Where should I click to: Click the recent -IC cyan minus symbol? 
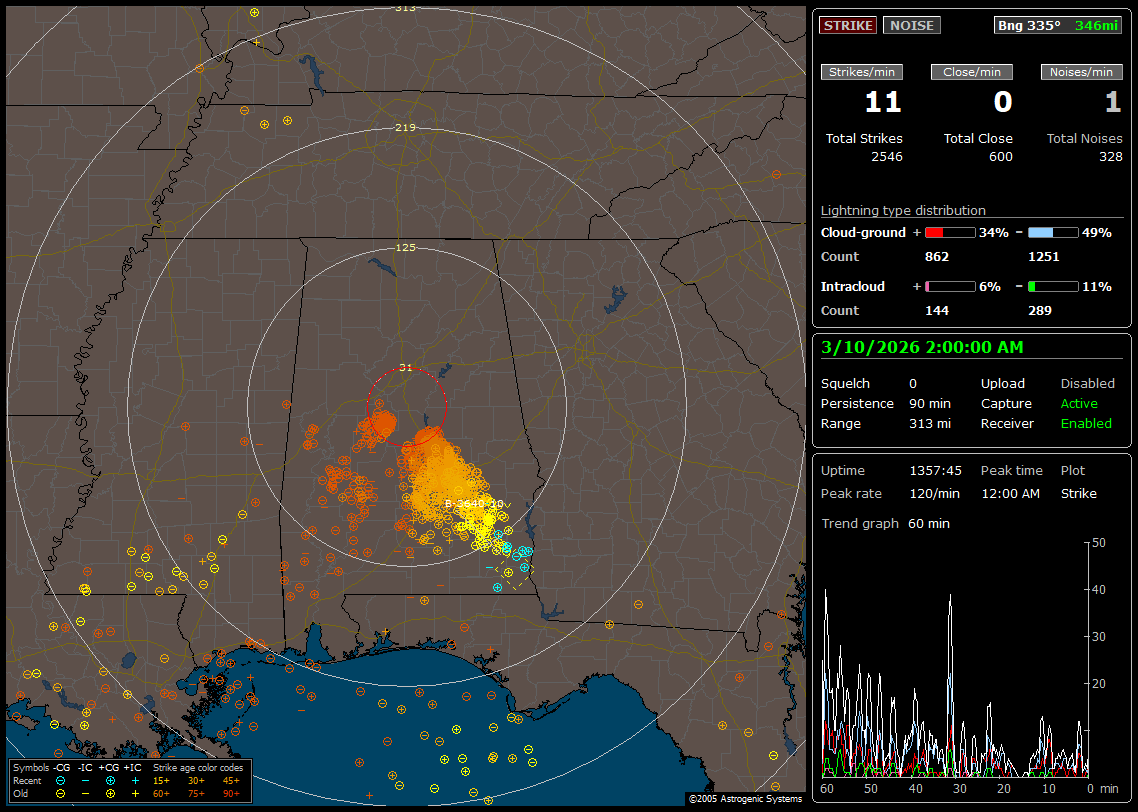click(86, 780)
